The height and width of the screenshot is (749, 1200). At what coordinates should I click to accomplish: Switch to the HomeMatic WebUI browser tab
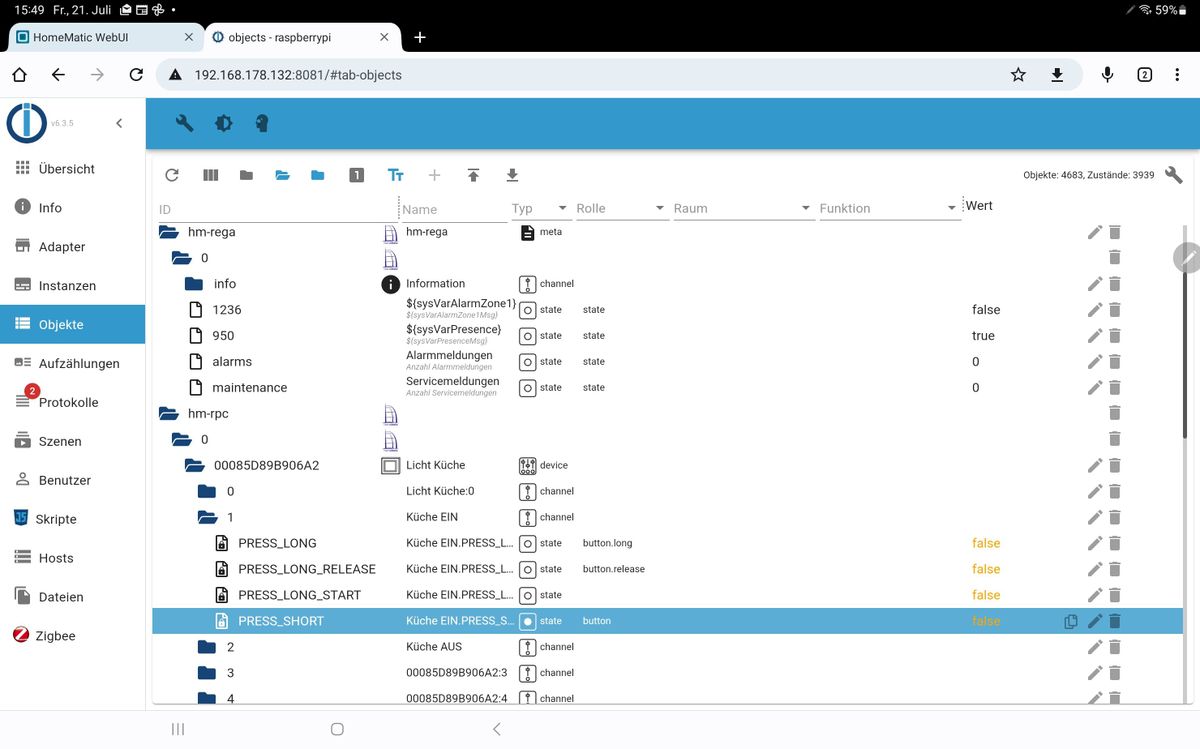[104, 37]
